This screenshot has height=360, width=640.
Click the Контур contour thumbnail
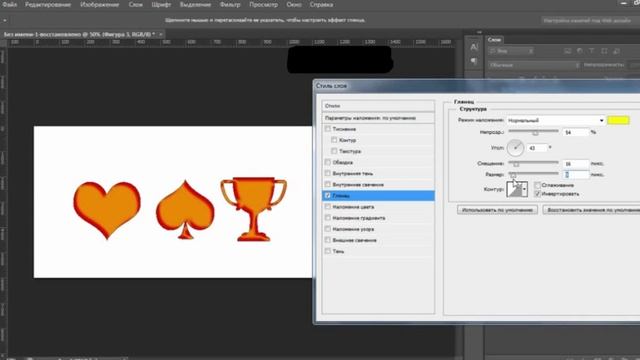514,189
